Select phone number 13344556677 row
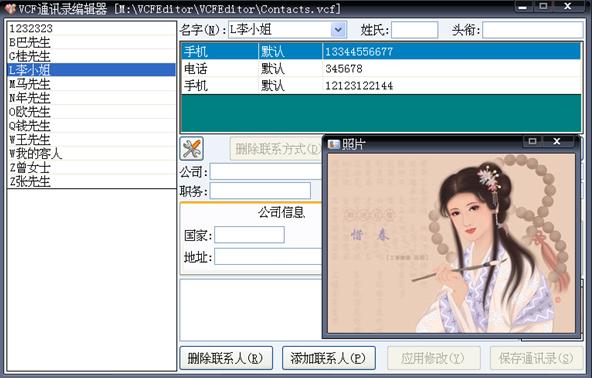592x378 pixels. click(x=381, y=51)
